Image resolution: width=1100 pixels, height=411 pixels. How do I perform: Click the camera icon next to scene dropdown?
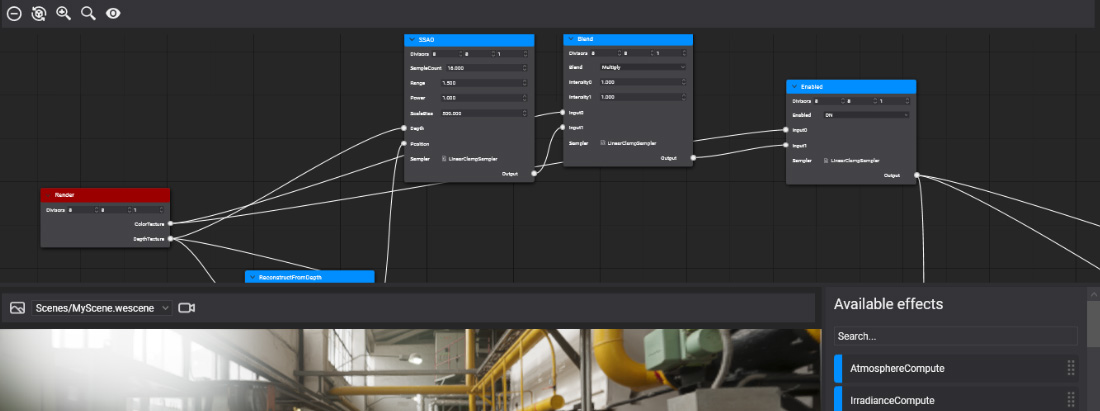pos(186,308)
